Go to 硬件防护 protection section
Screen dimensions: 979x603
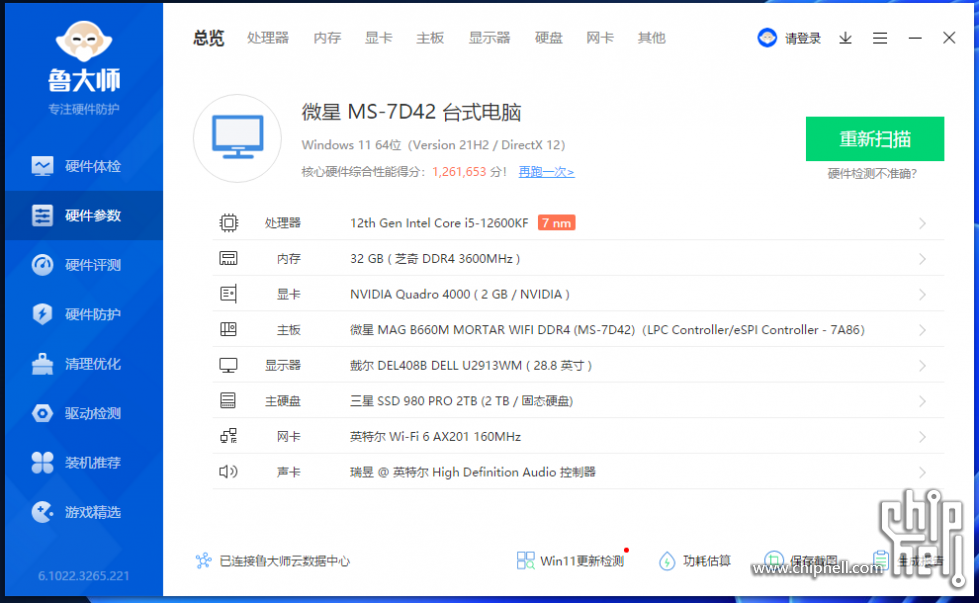point(84,314)
